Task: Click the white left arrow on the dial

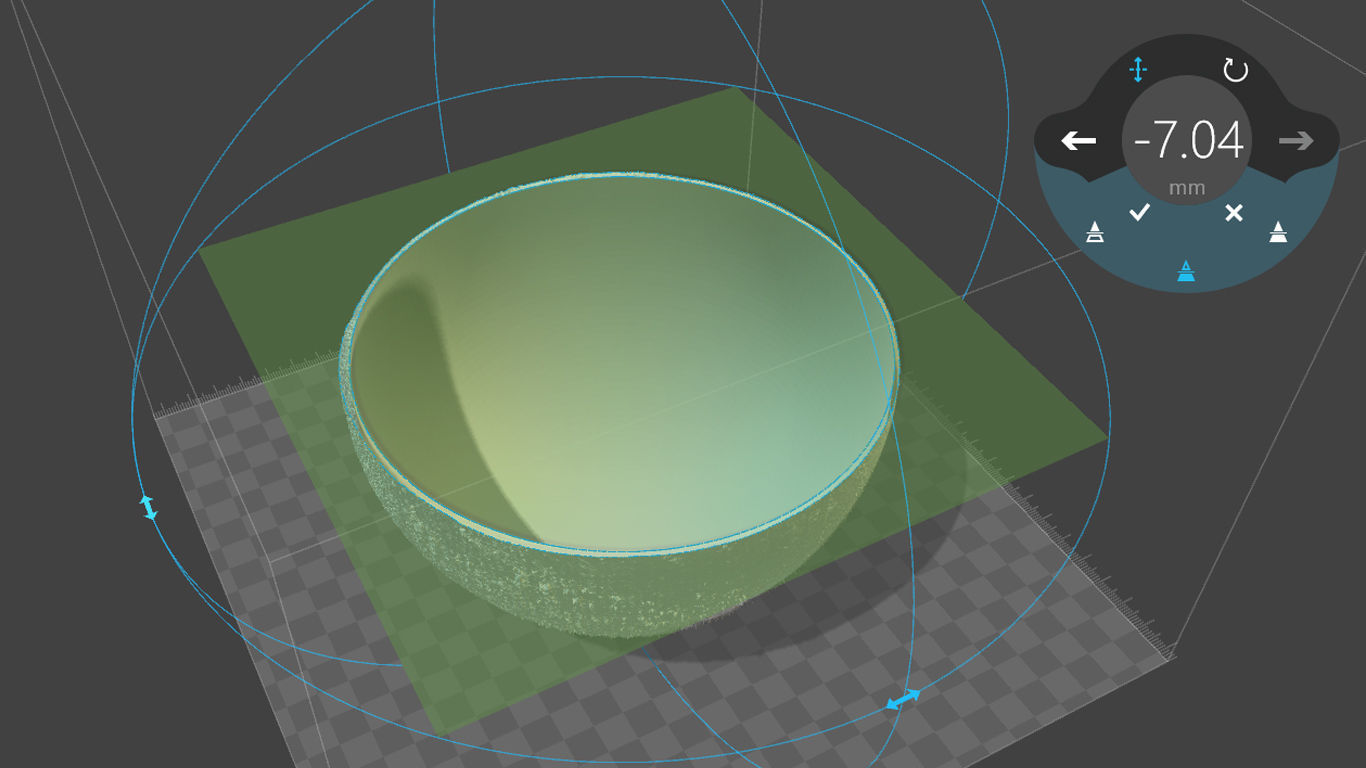Action: [1078, 141]
